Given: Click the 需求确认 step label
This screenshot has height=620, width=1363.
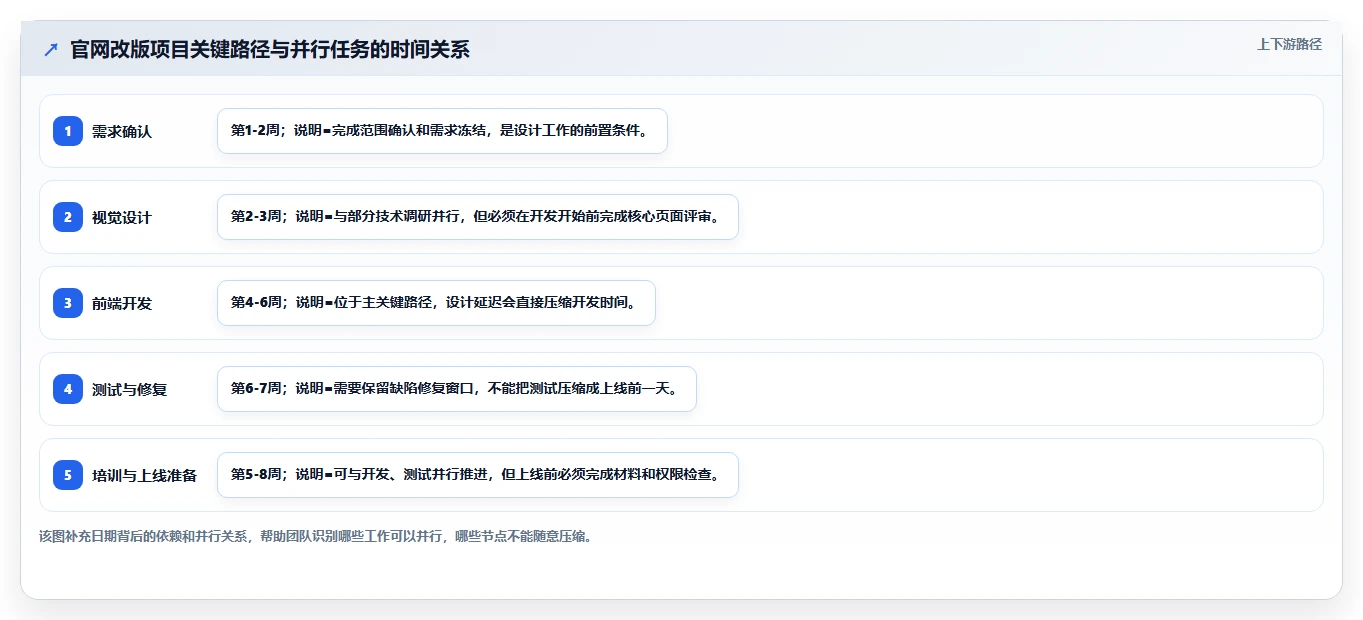Looking at the screenshot, I should pos(122,131).
